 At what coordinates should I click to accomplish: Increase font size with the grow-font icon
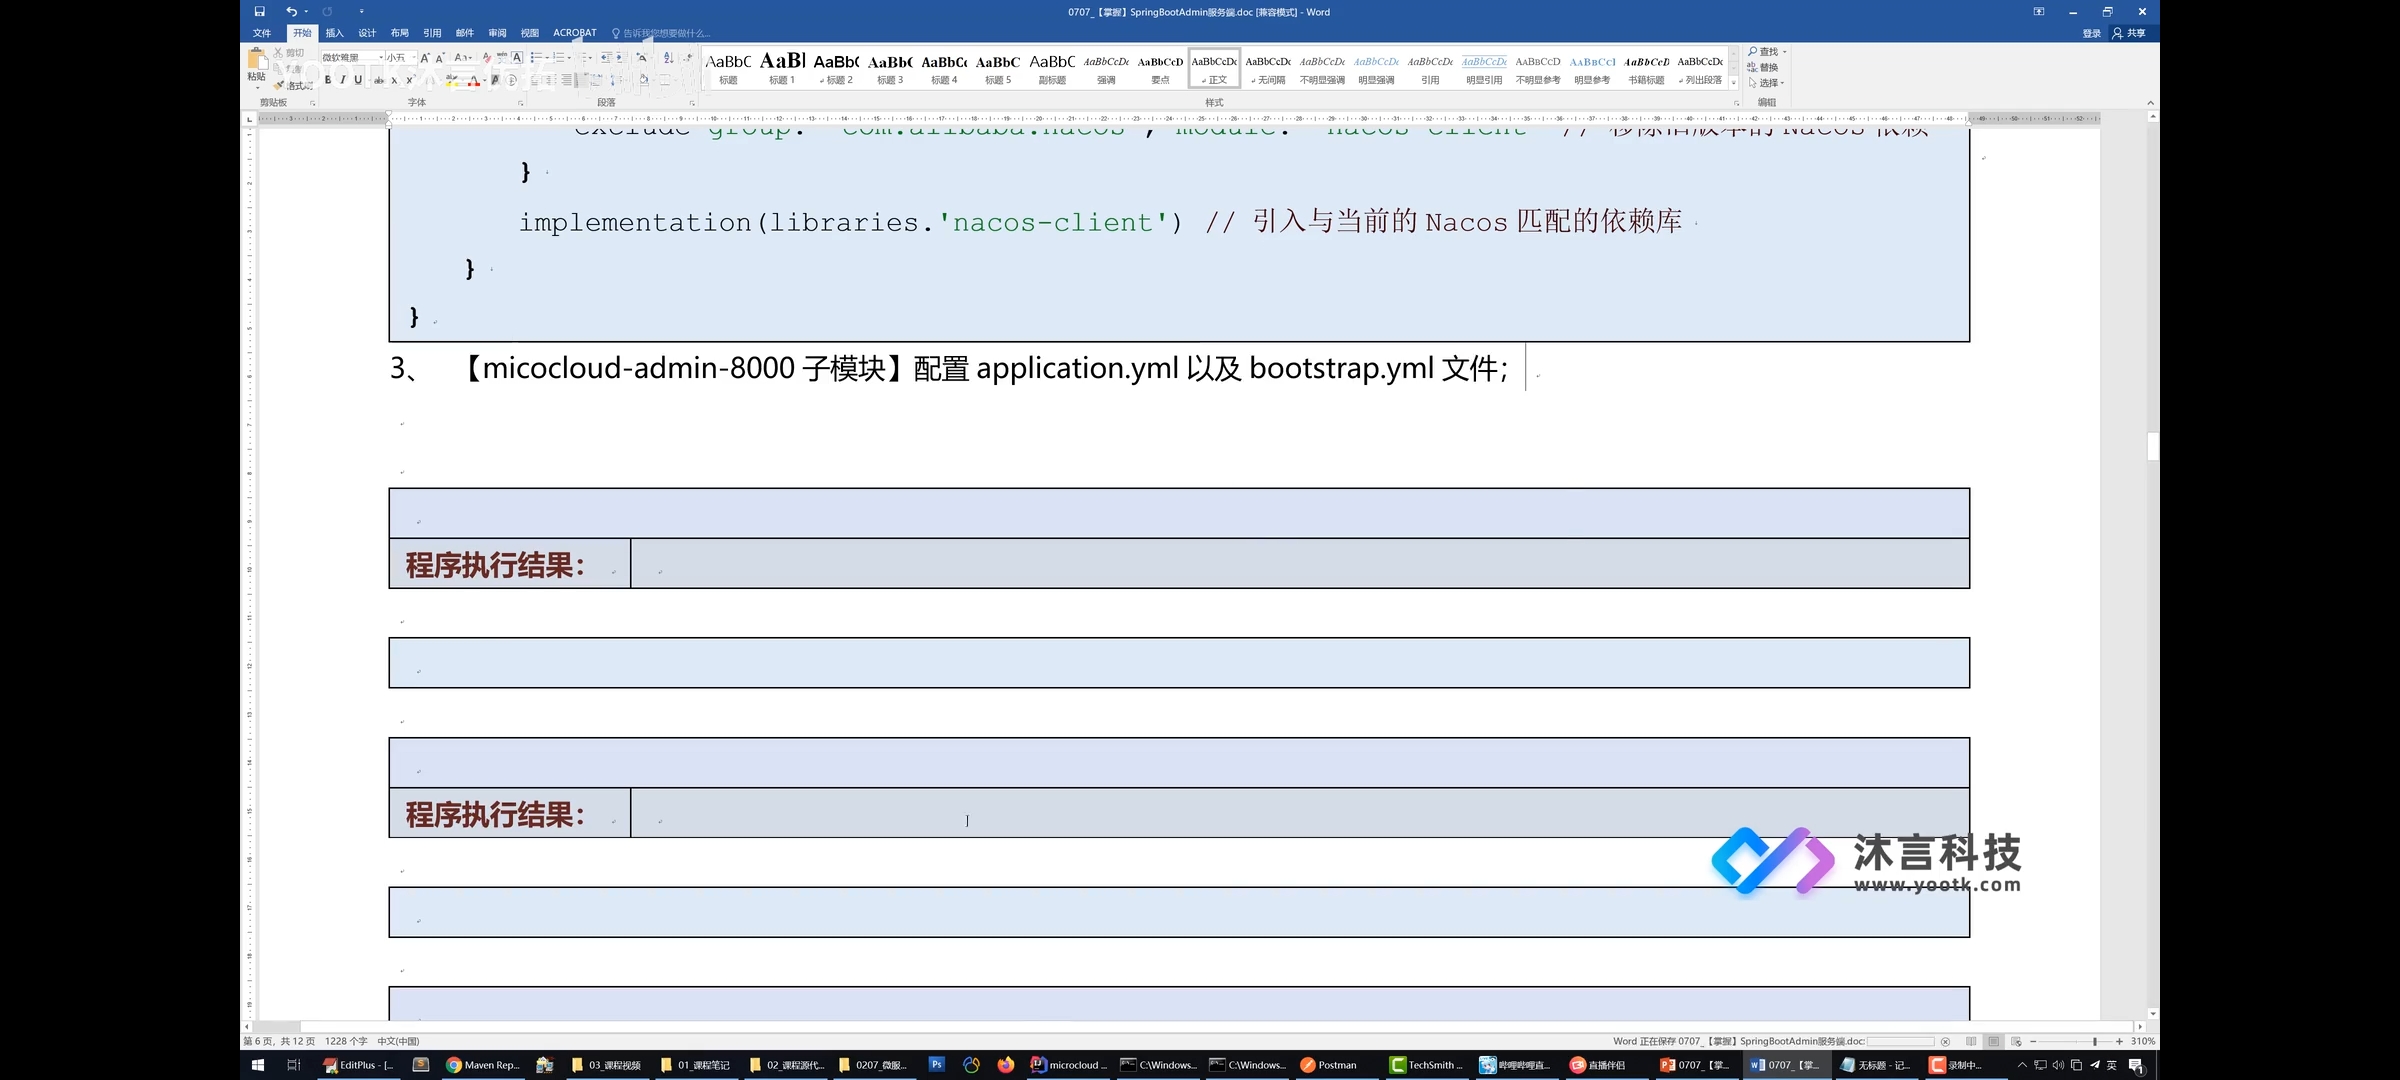pyautogui.click(x=425, y=58)
